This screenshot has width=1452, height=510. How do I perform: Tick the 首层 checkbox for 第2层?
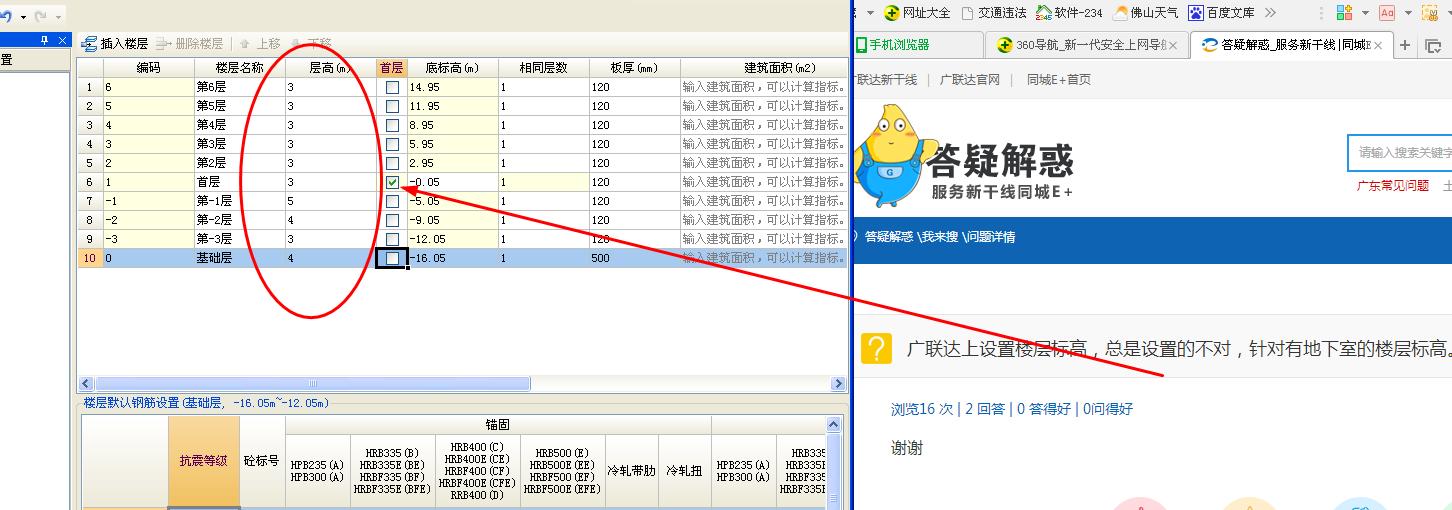392,163
